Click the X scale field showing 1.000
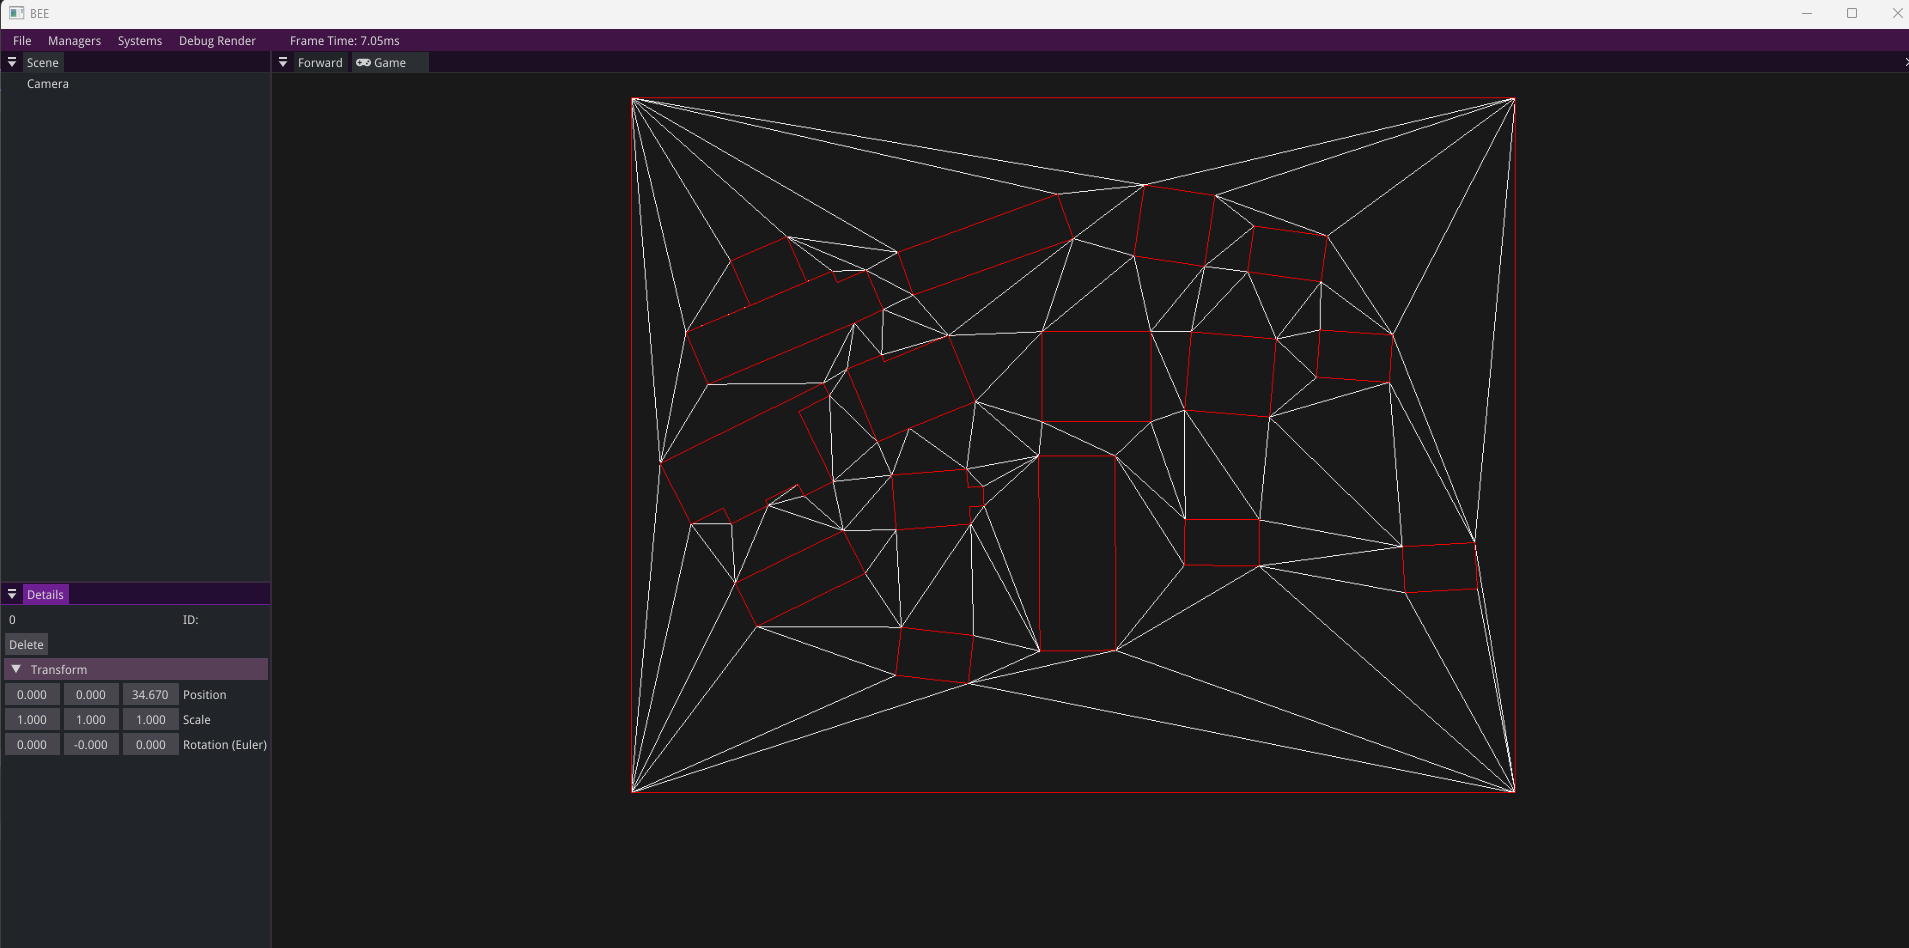This screenshot has height=948, width=1909. point(31,718)
